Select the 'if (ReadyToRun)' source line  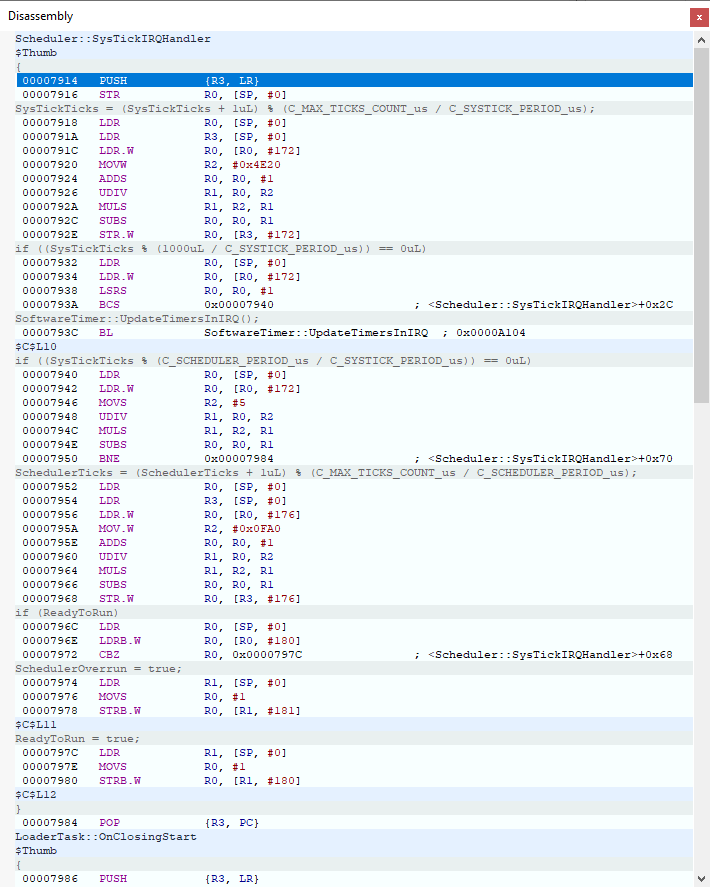(x=354, y=613)
